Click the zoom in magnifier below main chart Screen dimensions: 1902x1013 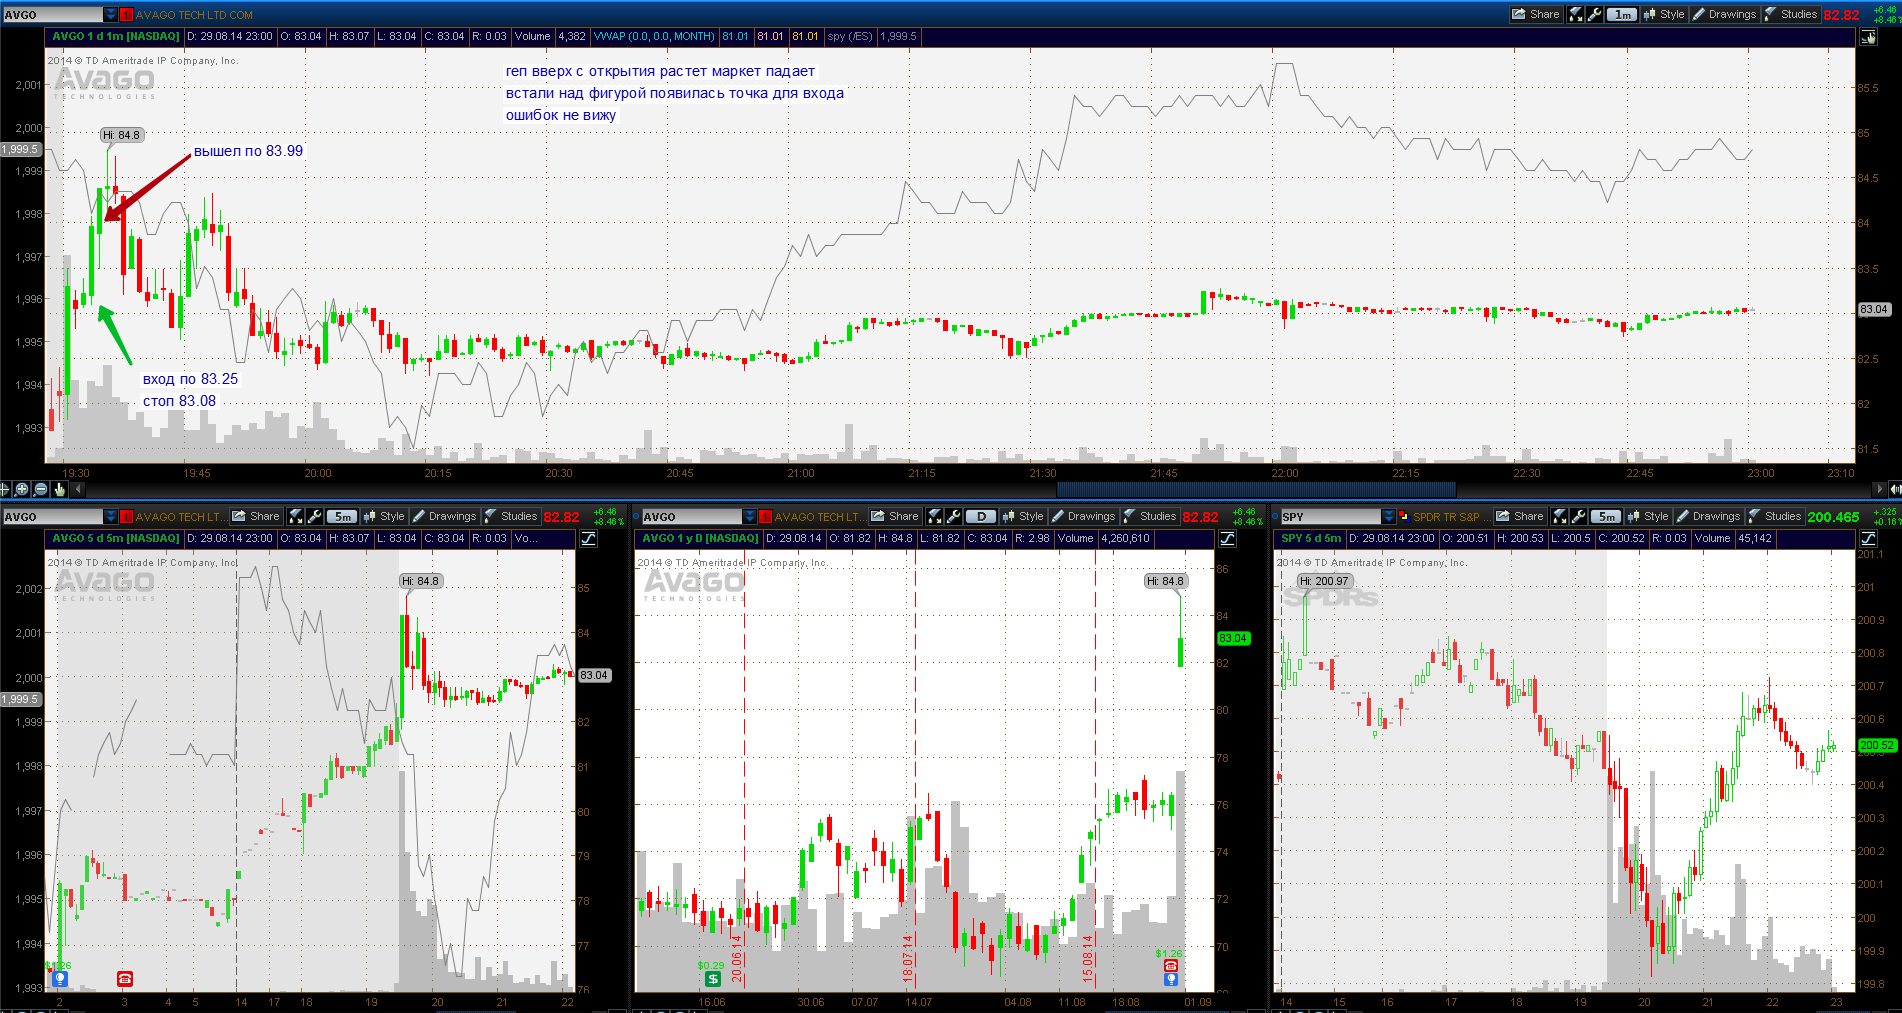pos(22,489)
